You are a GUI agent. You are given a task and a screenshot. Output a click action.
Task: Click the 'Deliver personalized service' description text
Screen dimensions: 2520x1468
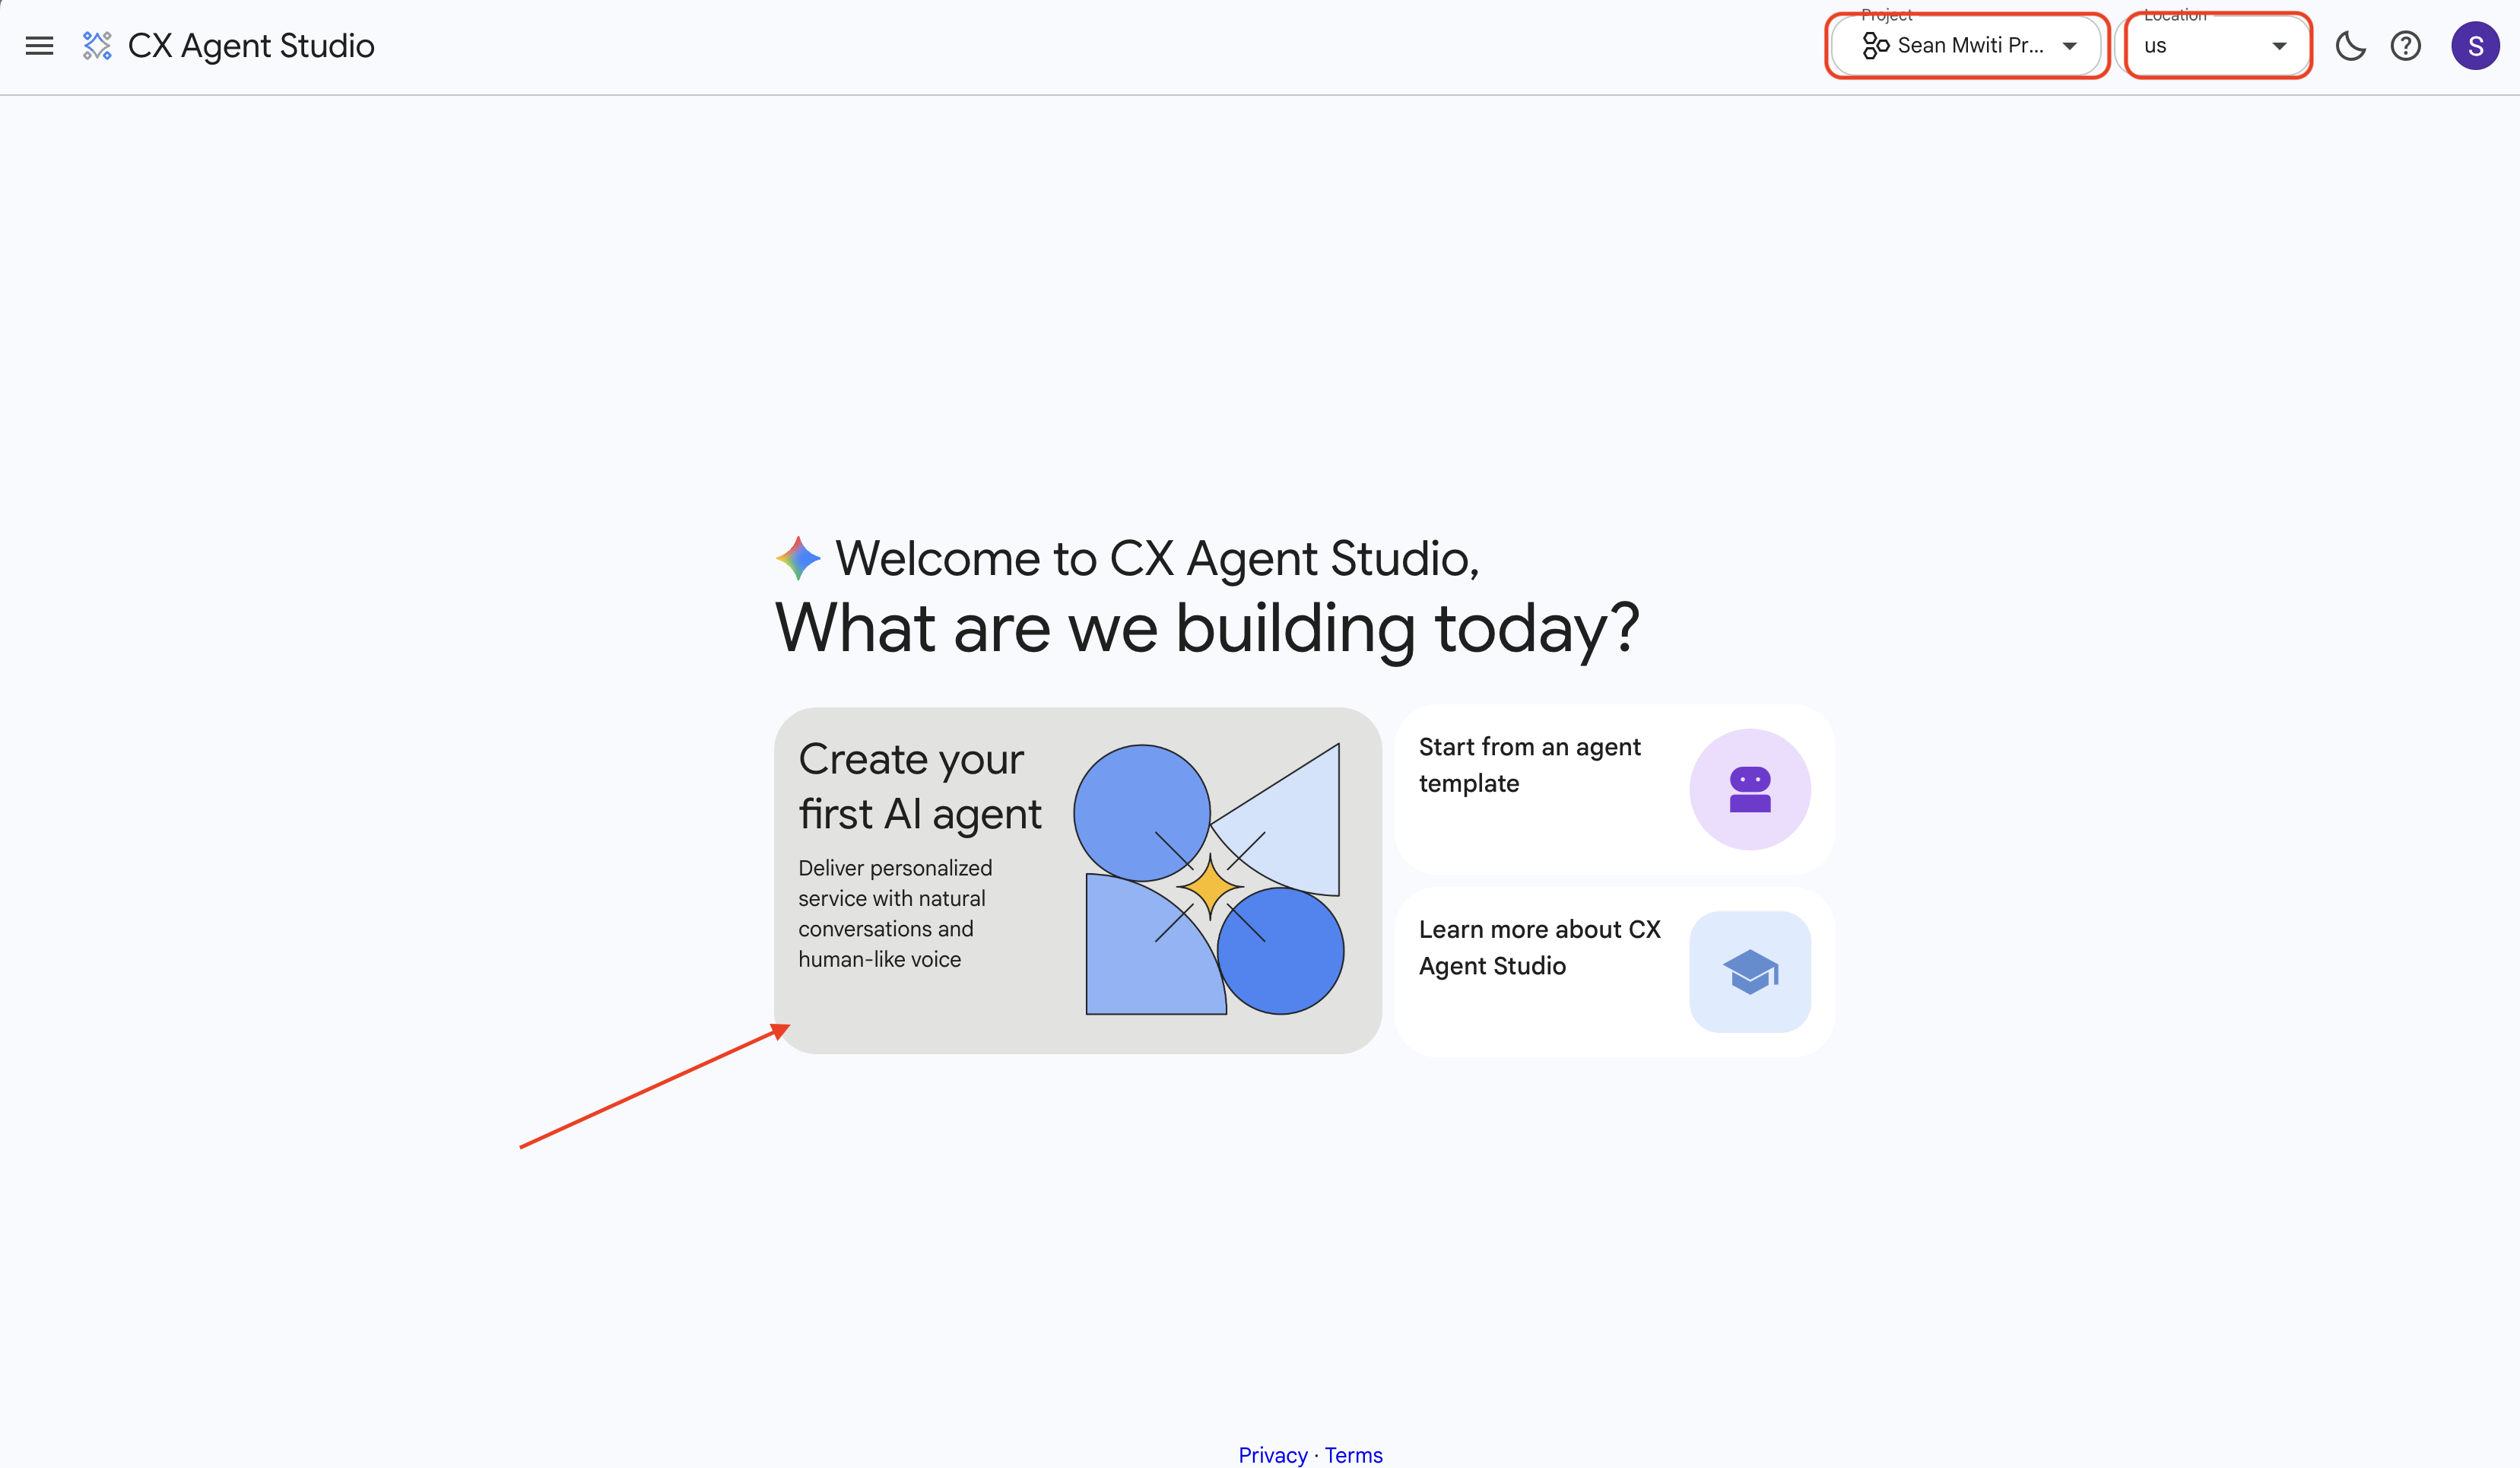pos(895,914)
